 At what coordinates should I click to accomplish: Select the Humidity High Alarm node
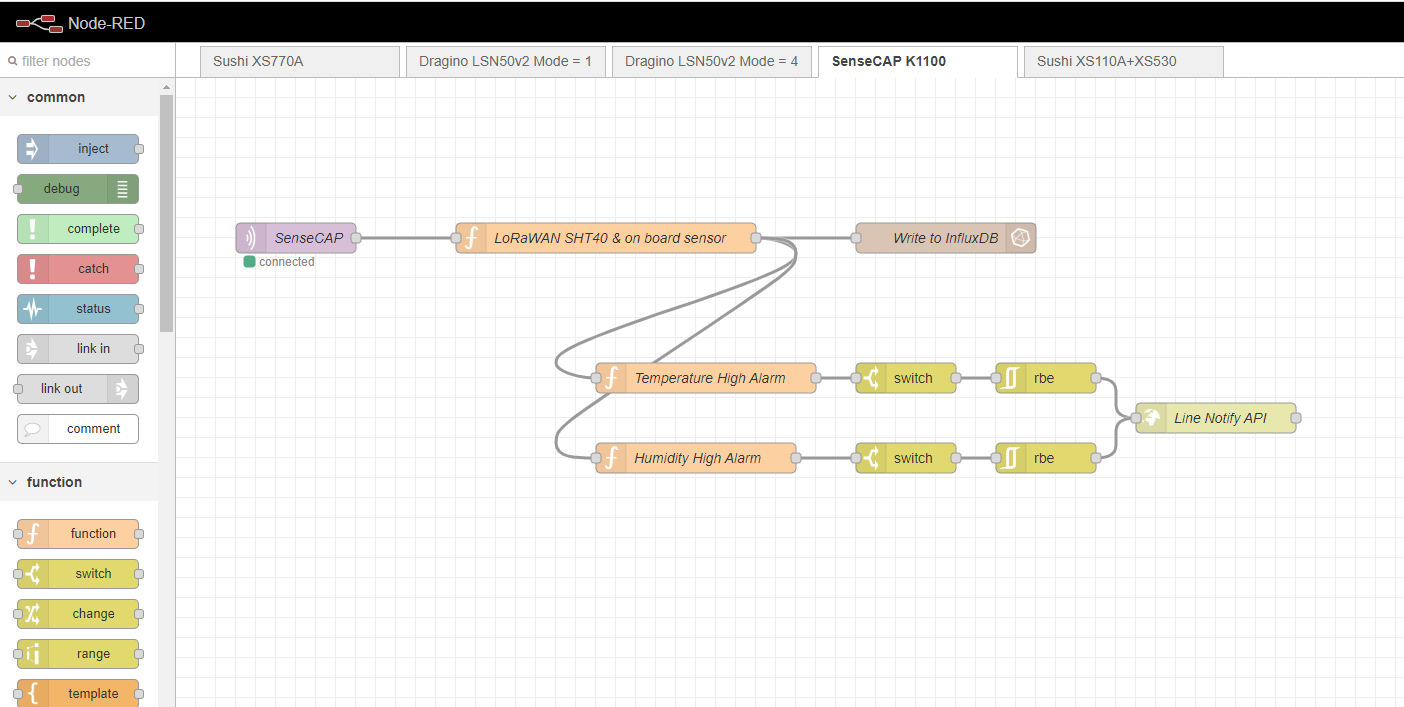696,458
